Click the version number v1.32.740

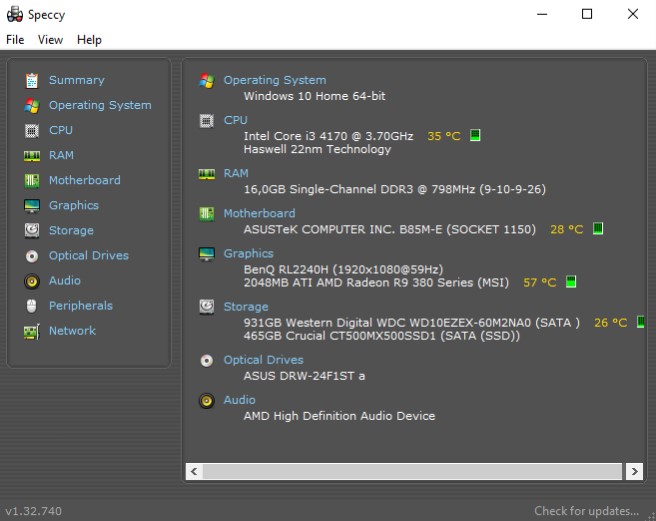pos(33,511)
